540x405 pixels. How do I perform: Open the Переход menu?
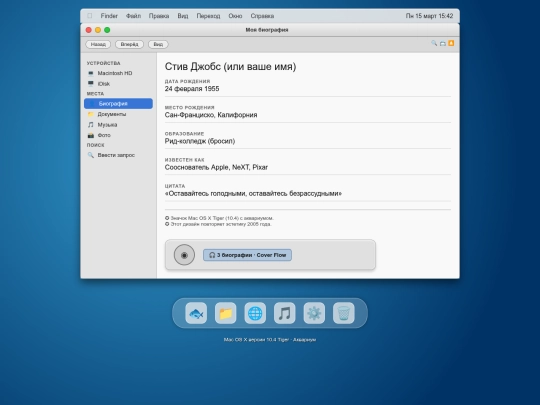pos(208,16)
